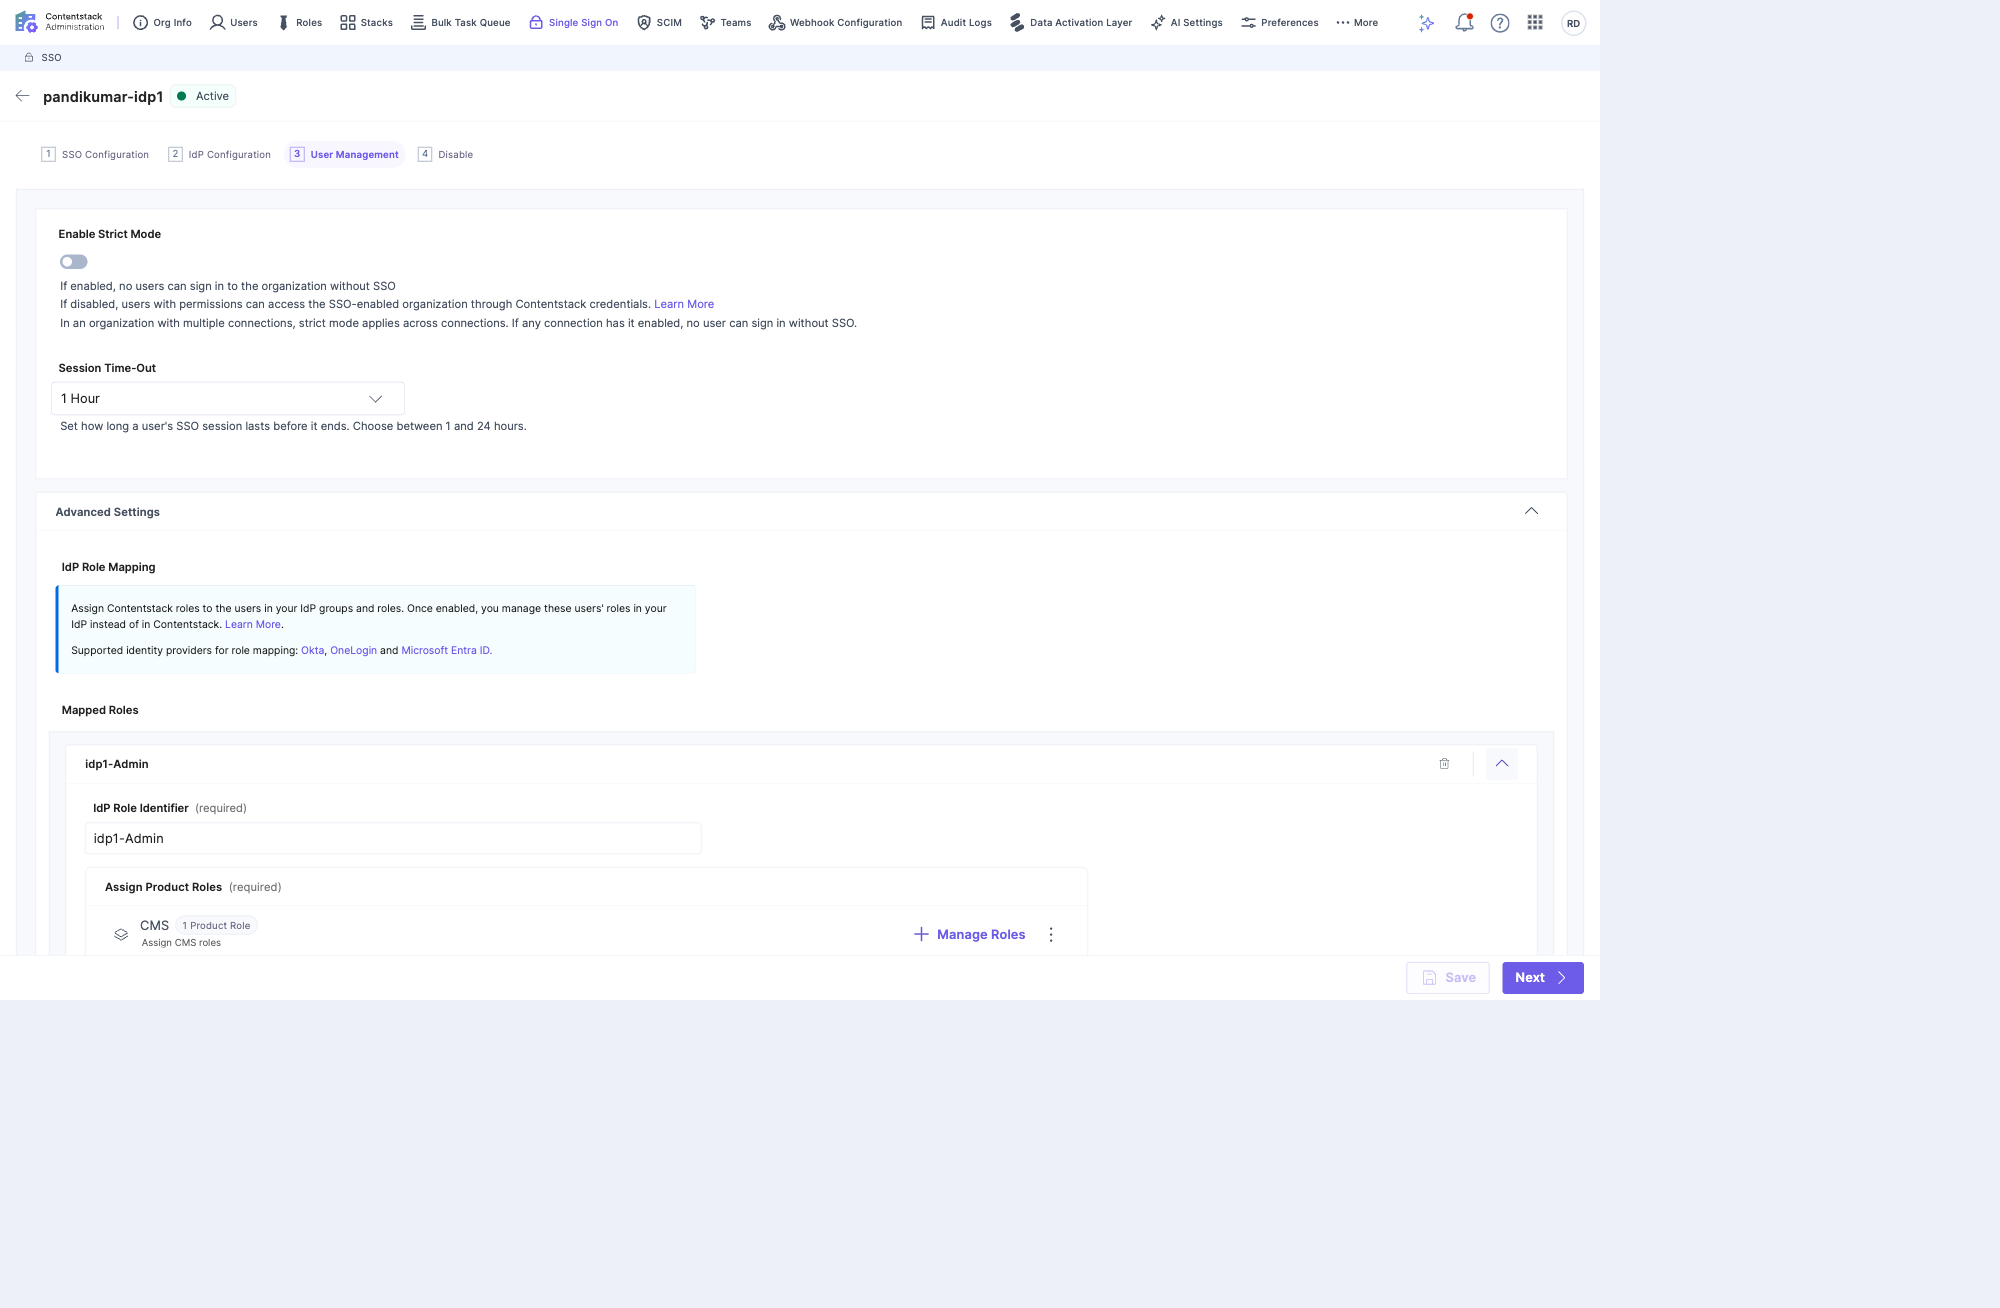Open the Users section
Image resolution: width=2000 pixels, height=1308 pixels.
(233, 23)
